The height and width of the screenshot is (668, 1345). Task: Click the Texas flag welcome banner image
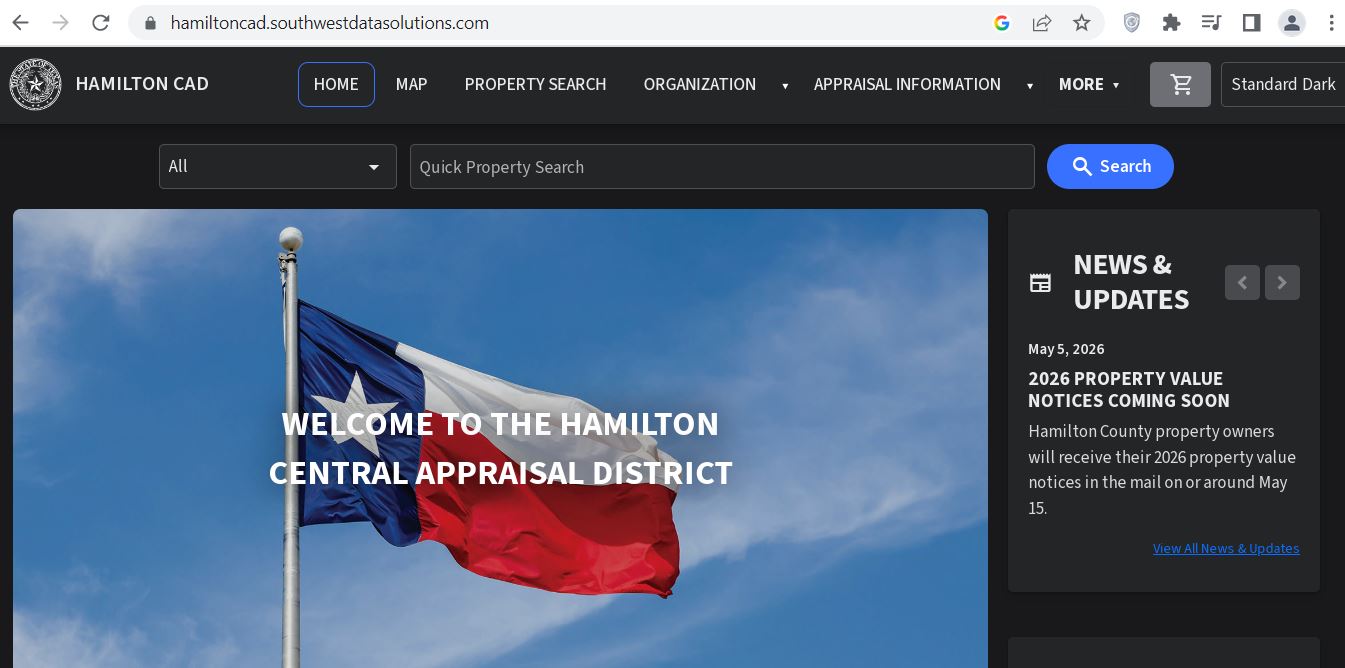pos(500,438)
